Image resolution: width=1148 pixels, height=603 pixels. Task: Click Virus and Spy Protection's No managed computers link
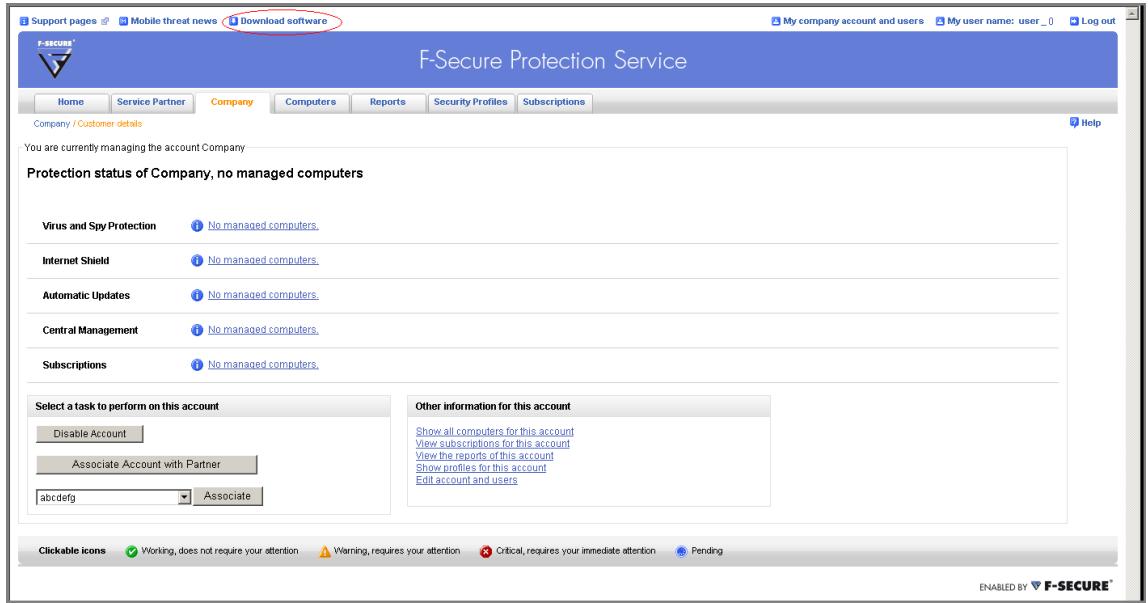click(263, 225)
